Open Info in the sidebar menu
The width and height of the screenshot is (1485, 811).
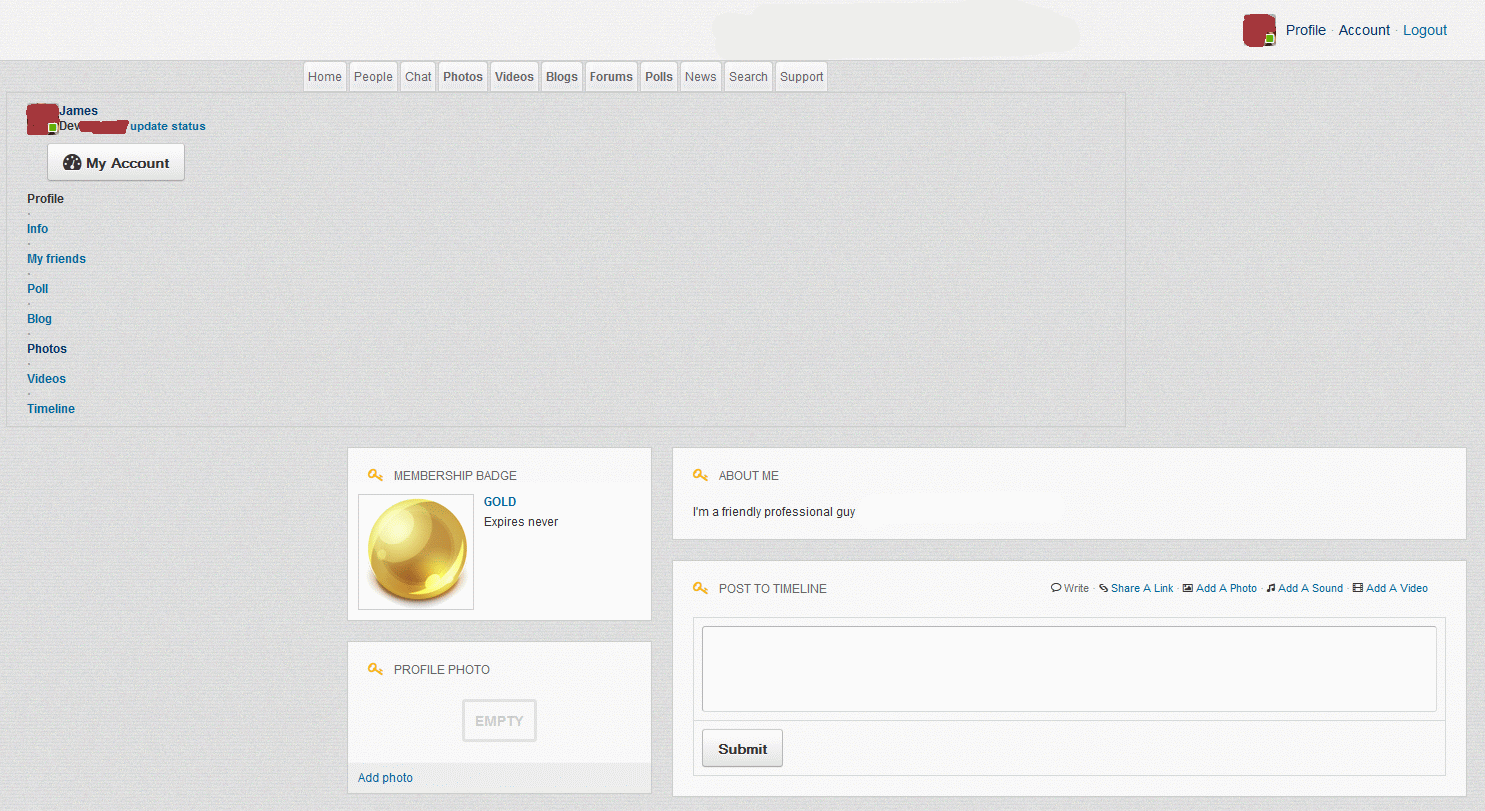click(37, 229)
